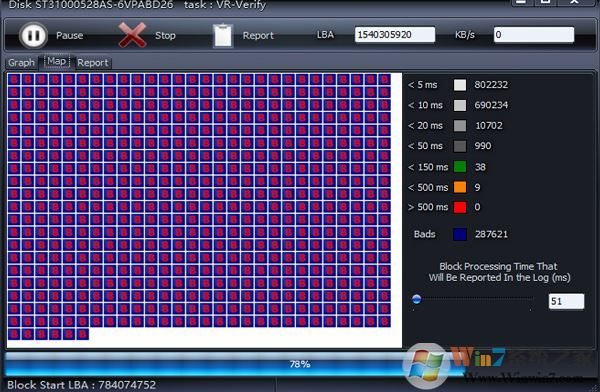Open the Report tab below the toolbar
This screenshot has height=392, width=600.
93,62
